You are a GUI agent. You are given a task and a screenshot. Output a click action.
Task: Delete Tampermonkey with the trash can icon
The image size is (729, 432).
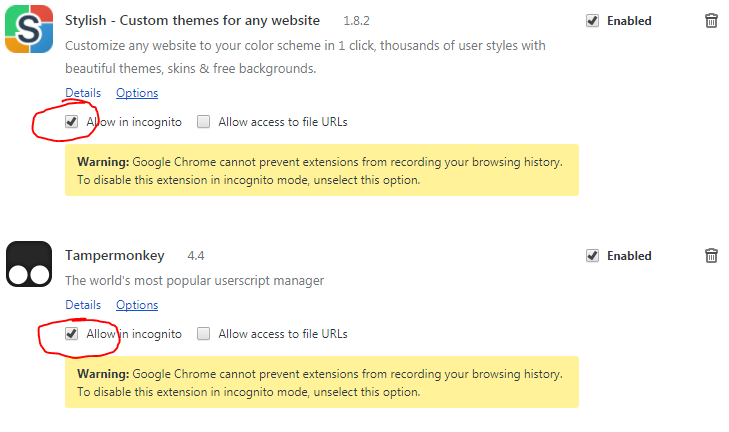711,255
